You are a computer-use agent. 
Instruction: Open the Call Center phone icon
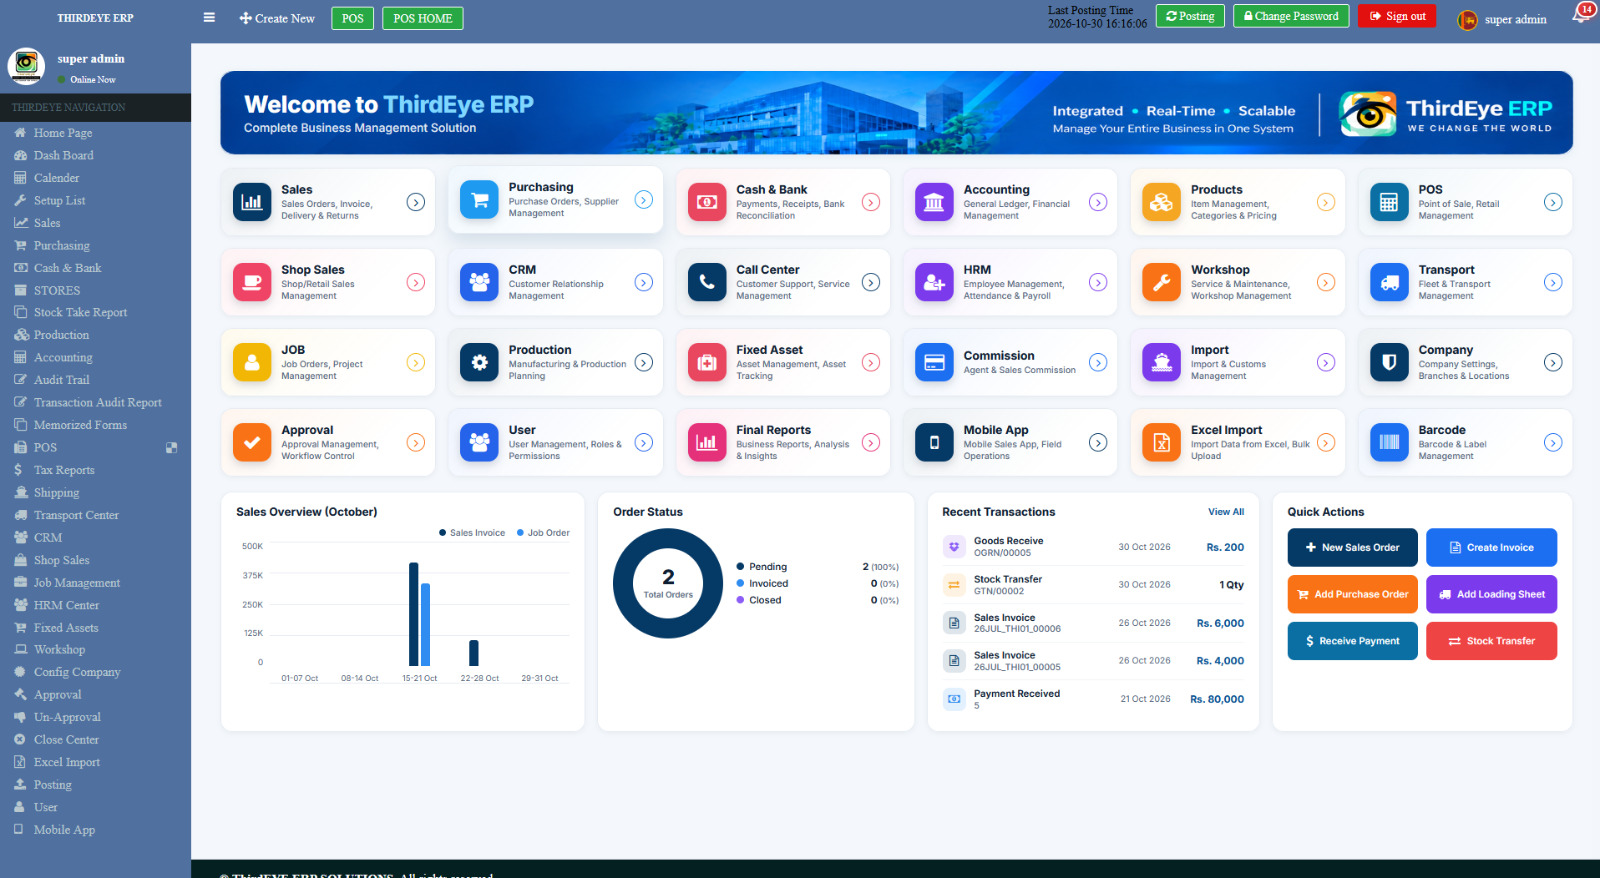tap(707, 282)
